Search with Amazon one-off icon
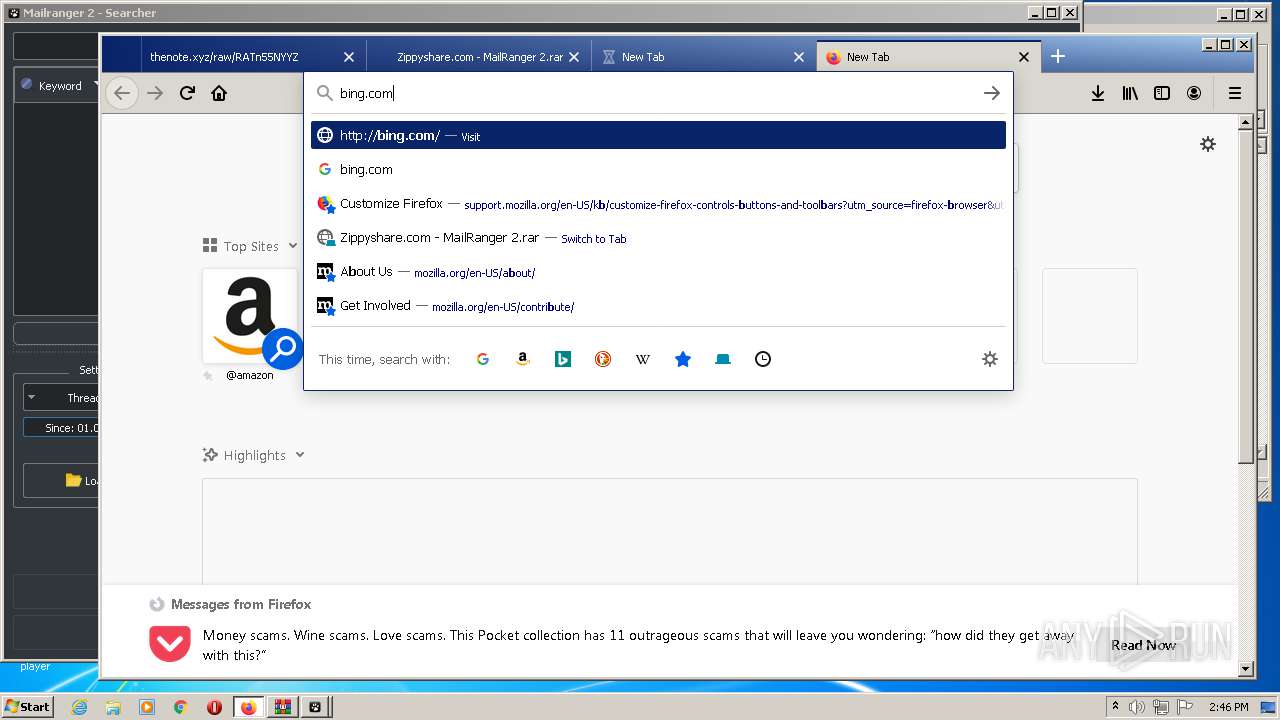Viewport: 1280px width, 720px height. tap(522, 359)
